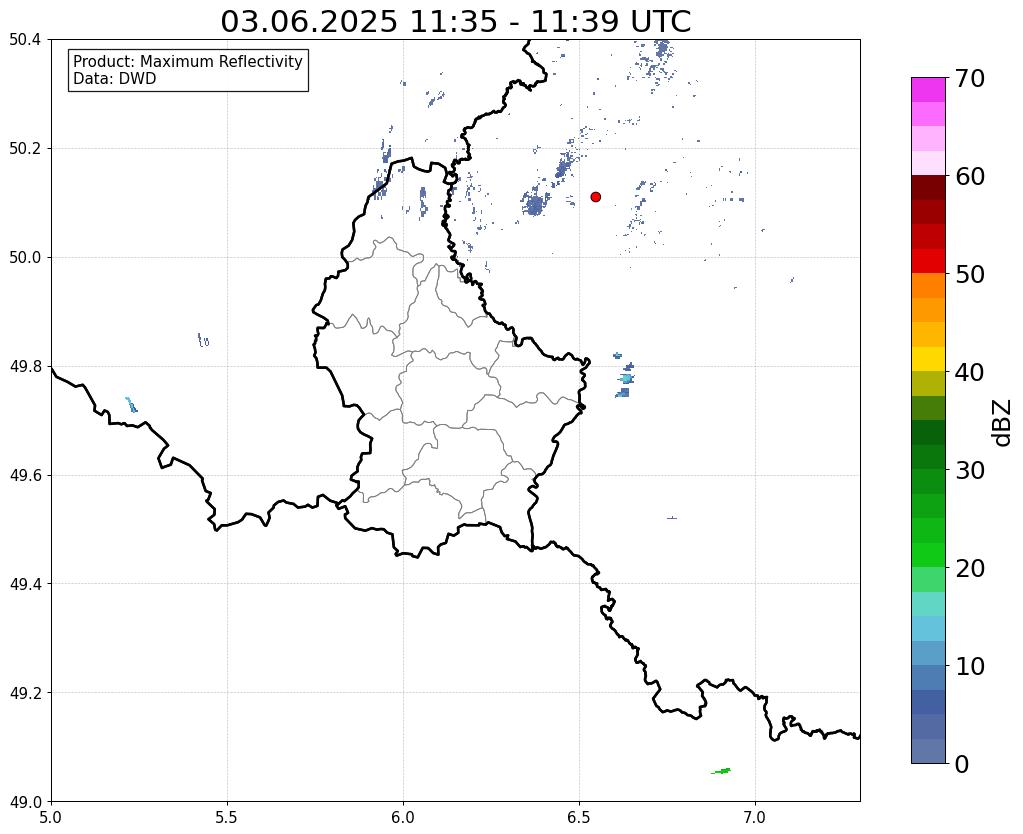The width and height of the screenshot is (1023, 834).
Task: Click the small light-blue echo near 49.7 latitude, far west
Action: click(x=131, y=405)
